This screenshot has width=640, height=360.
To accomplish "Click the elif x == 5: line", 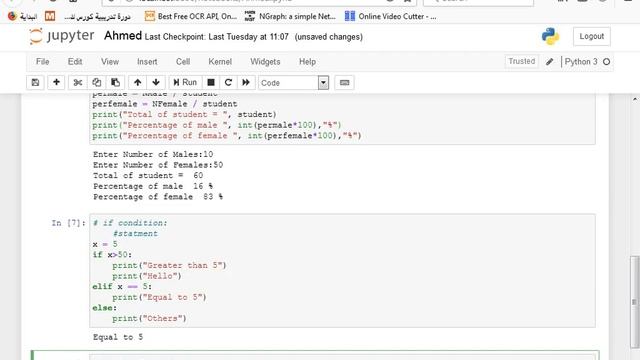I will click(x=122, y=287).
